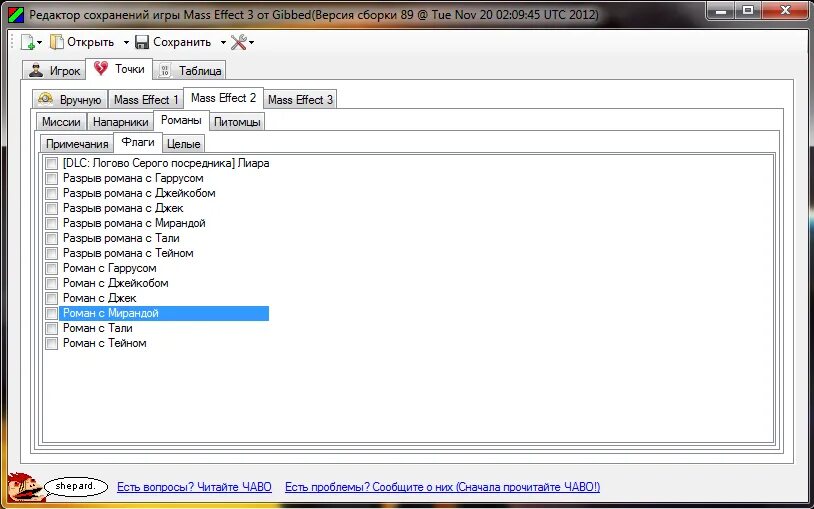Expand the Открыть dropdown arrow
814x509 pixels.
[126, 43]
